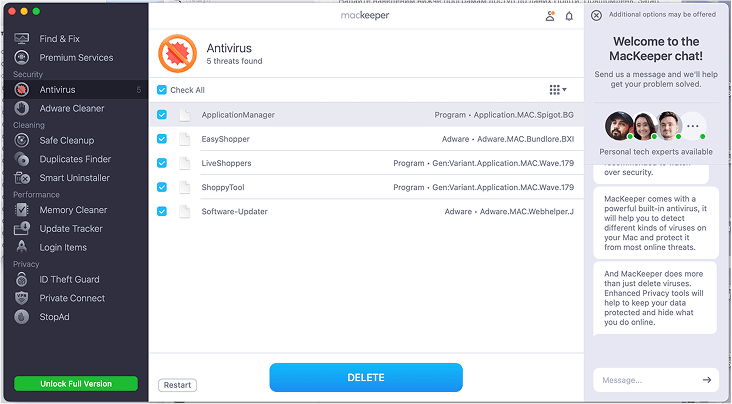732x404 pixels.
Task: Open Find & Fix monitor icon
Action: (21, 39)
